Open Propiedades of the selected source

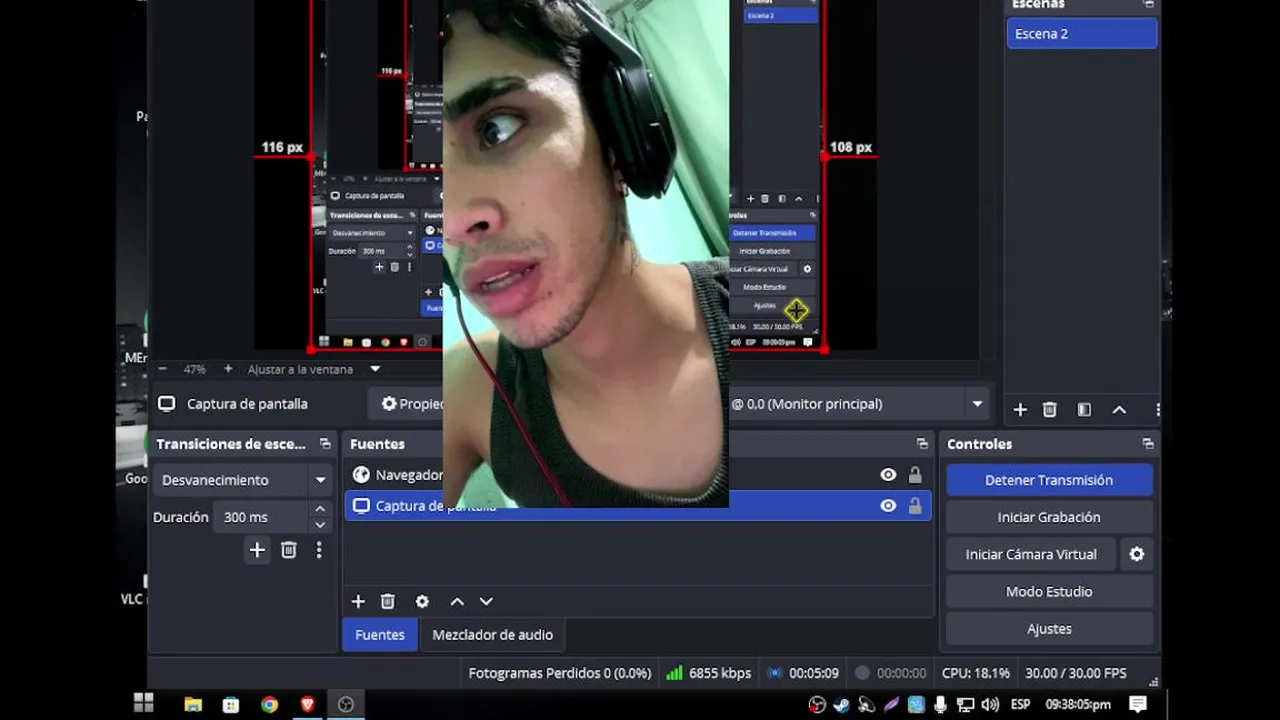[x=412, y=404]
